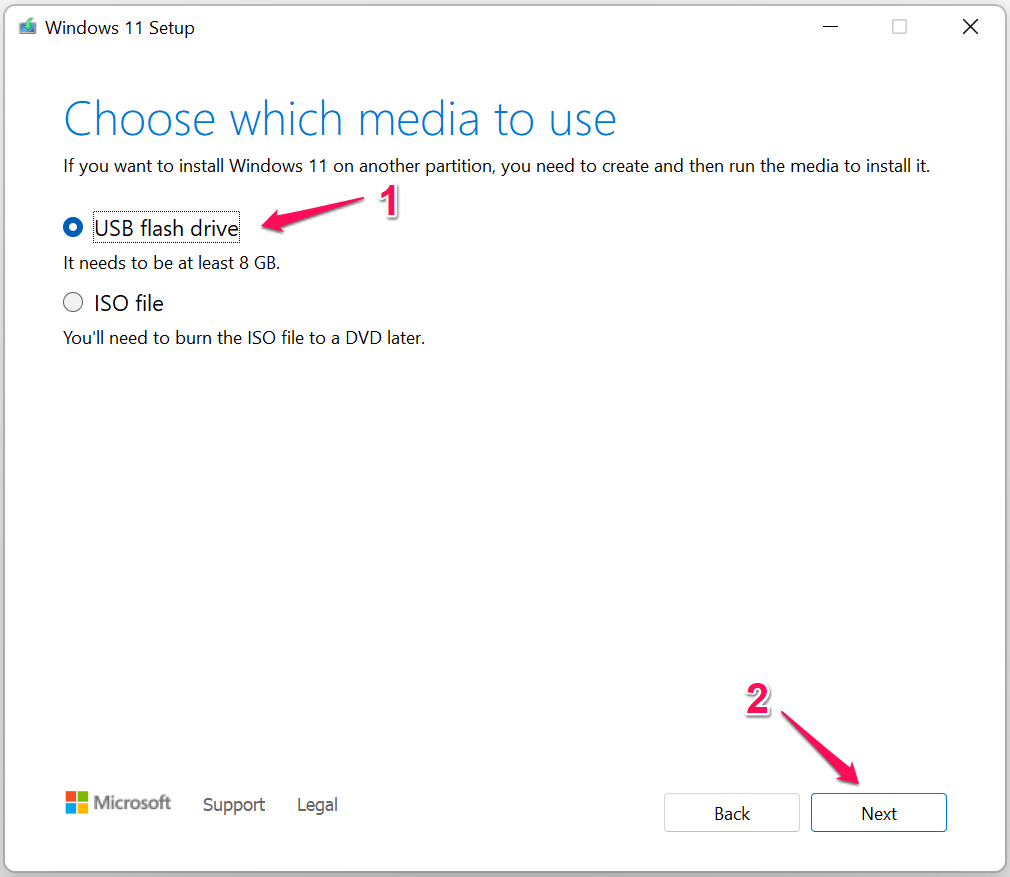1010x877 pixels.
Task: Proceed by pressing Next
Action: pyautogui.click(x=878, y=812)
